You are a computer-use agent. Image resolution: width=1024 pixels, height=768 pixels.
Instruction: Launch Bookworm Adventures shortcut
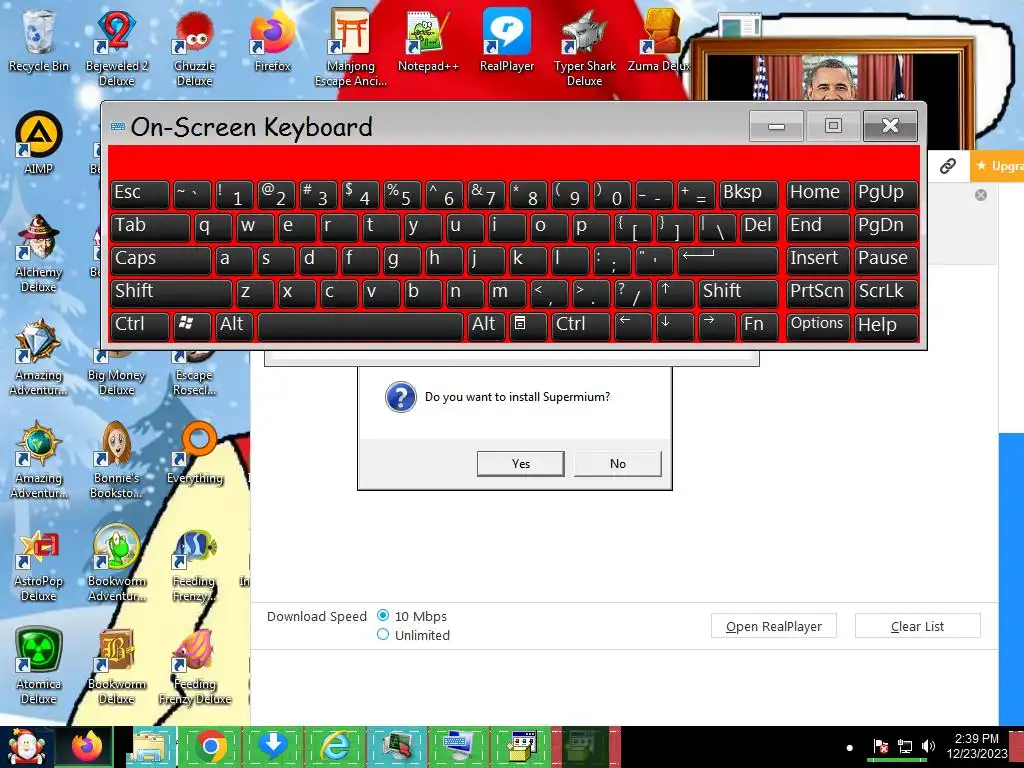point(117,563)
